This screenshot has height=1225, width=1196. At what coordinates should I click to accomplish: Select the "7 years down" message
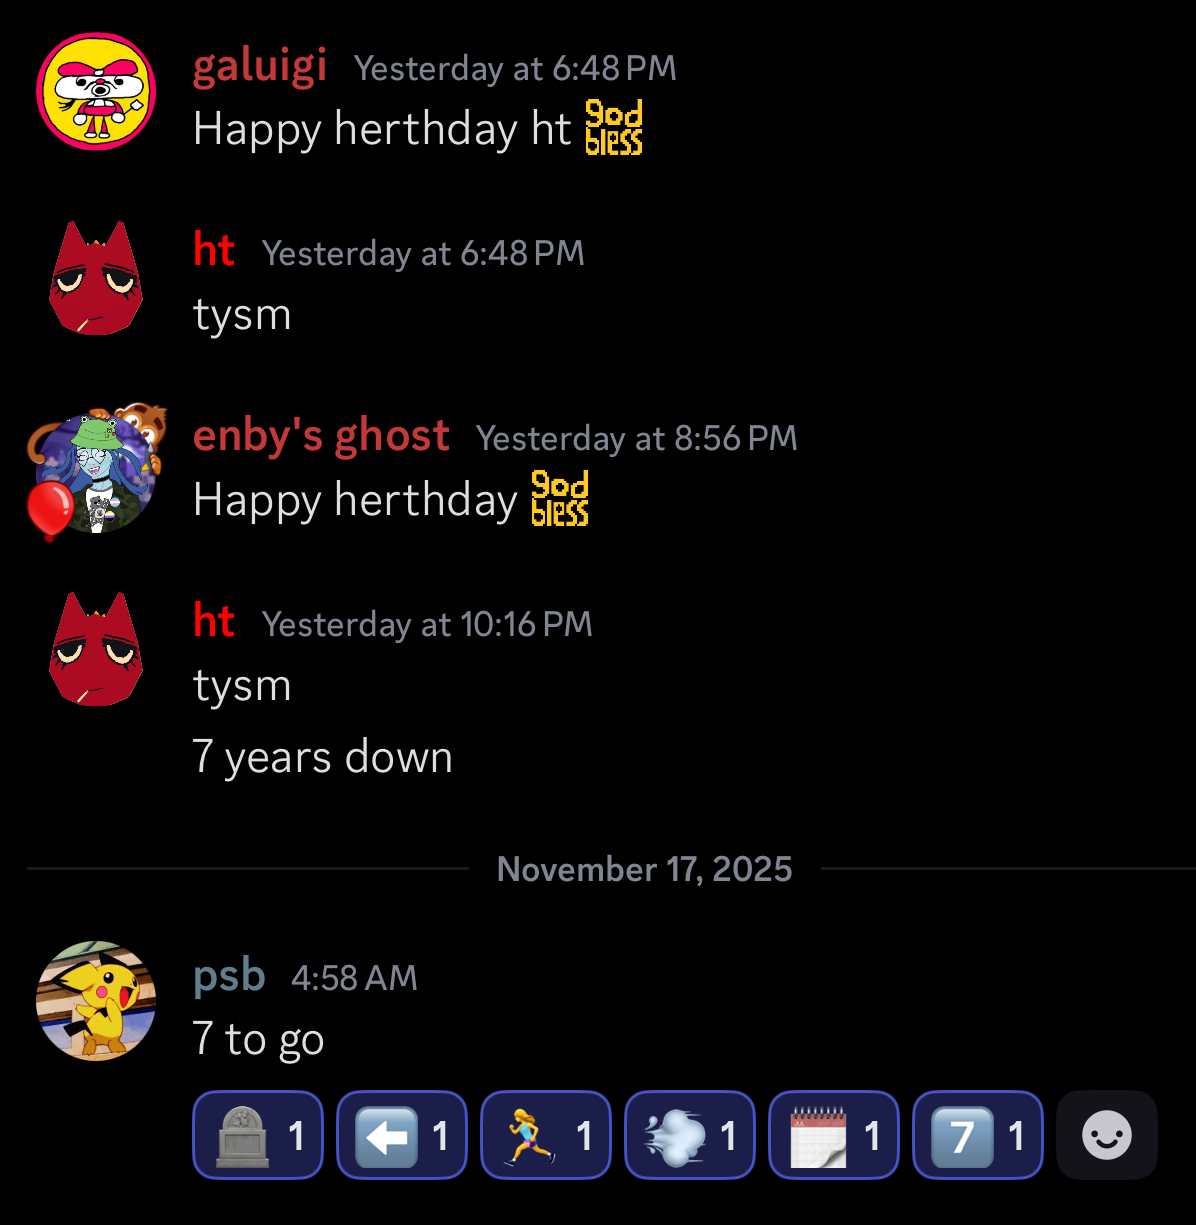click(x=323, y=757)
